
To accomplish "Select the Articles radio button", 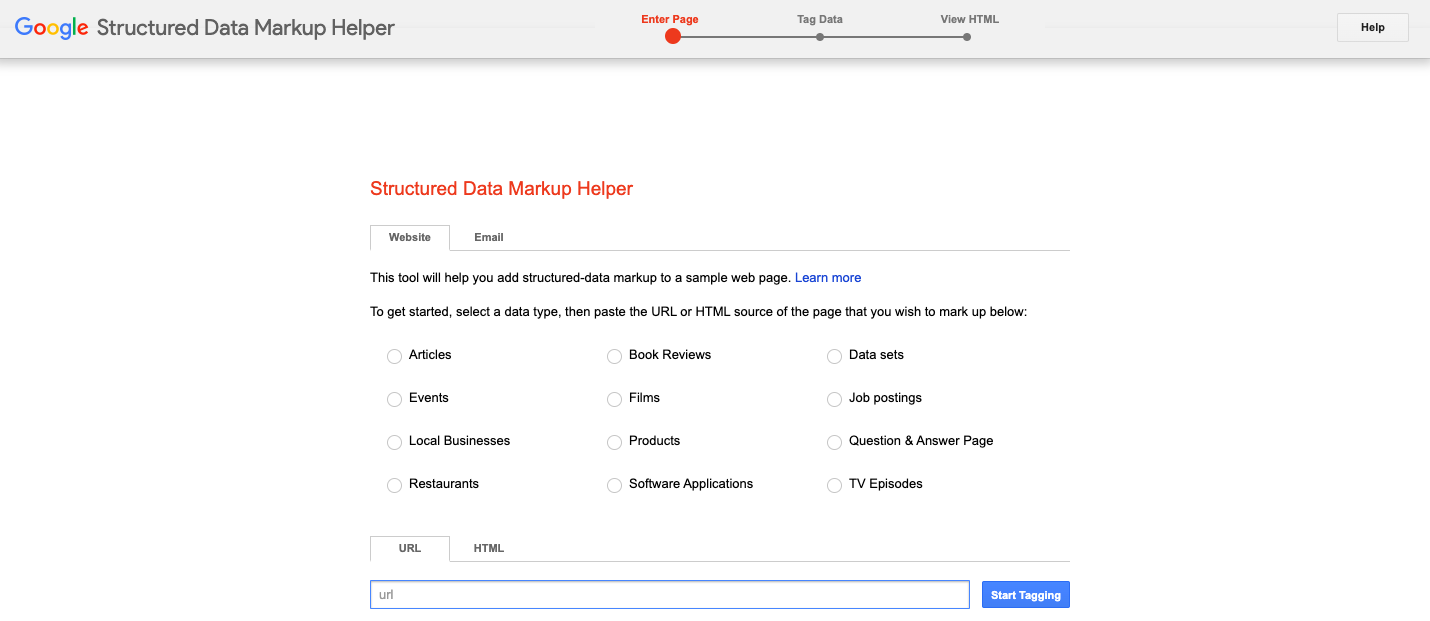I will (394, 356).
